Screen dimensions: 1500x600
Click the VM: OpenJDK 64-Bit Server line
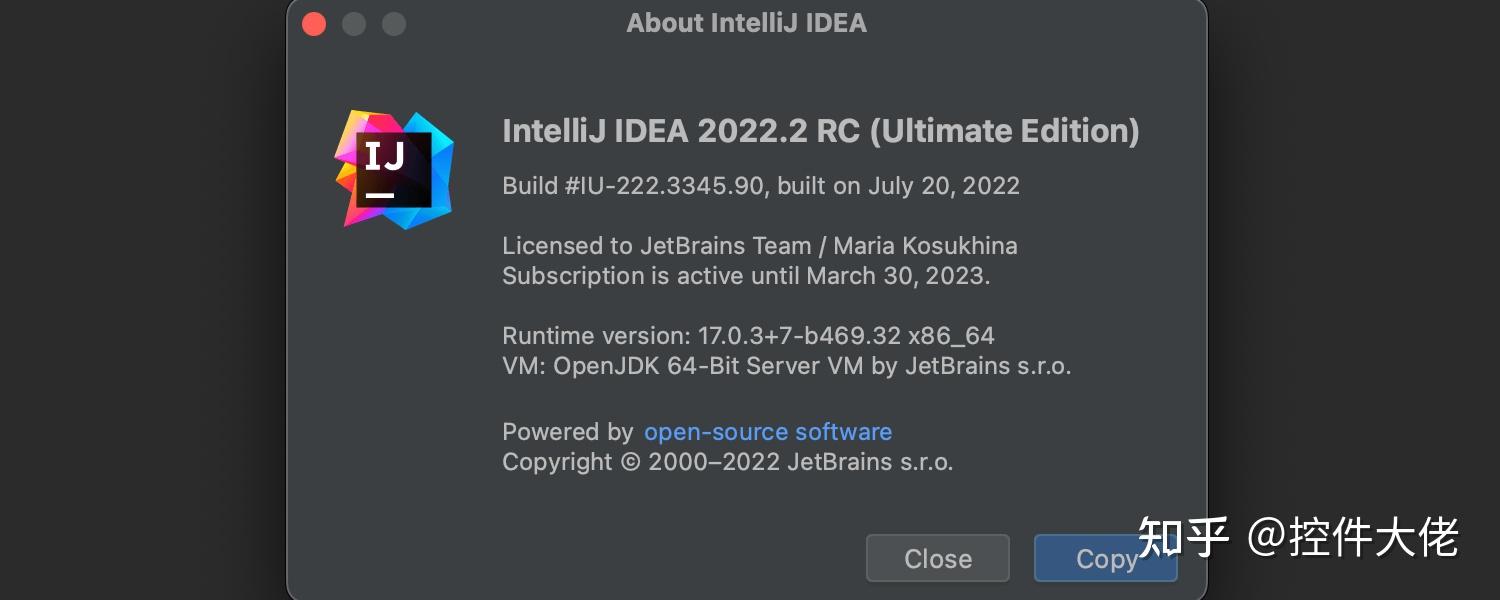point(786,366)
